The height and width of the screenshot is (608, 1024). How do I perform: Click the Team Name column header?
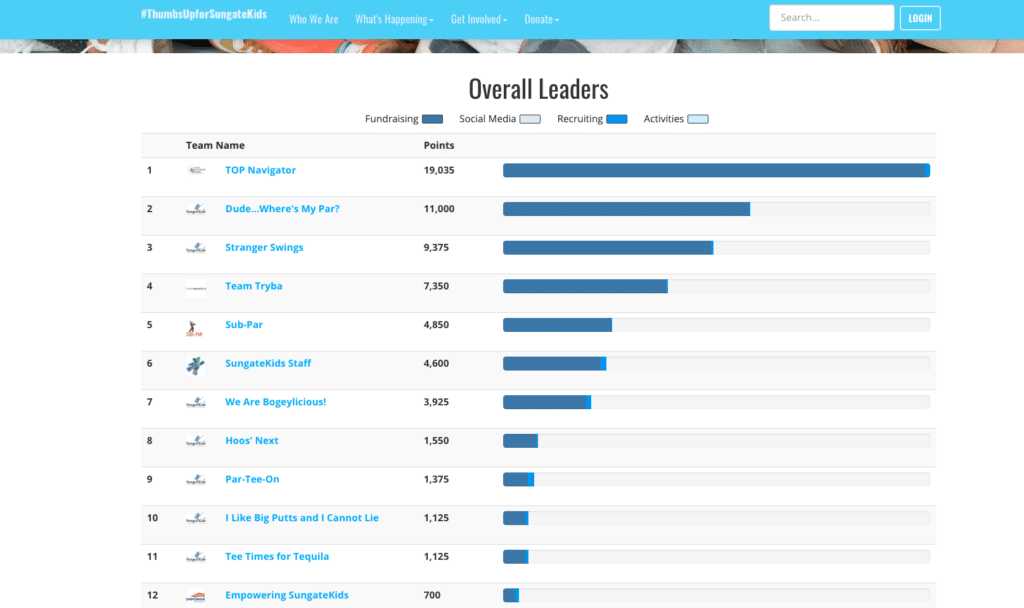pos(215,145)
